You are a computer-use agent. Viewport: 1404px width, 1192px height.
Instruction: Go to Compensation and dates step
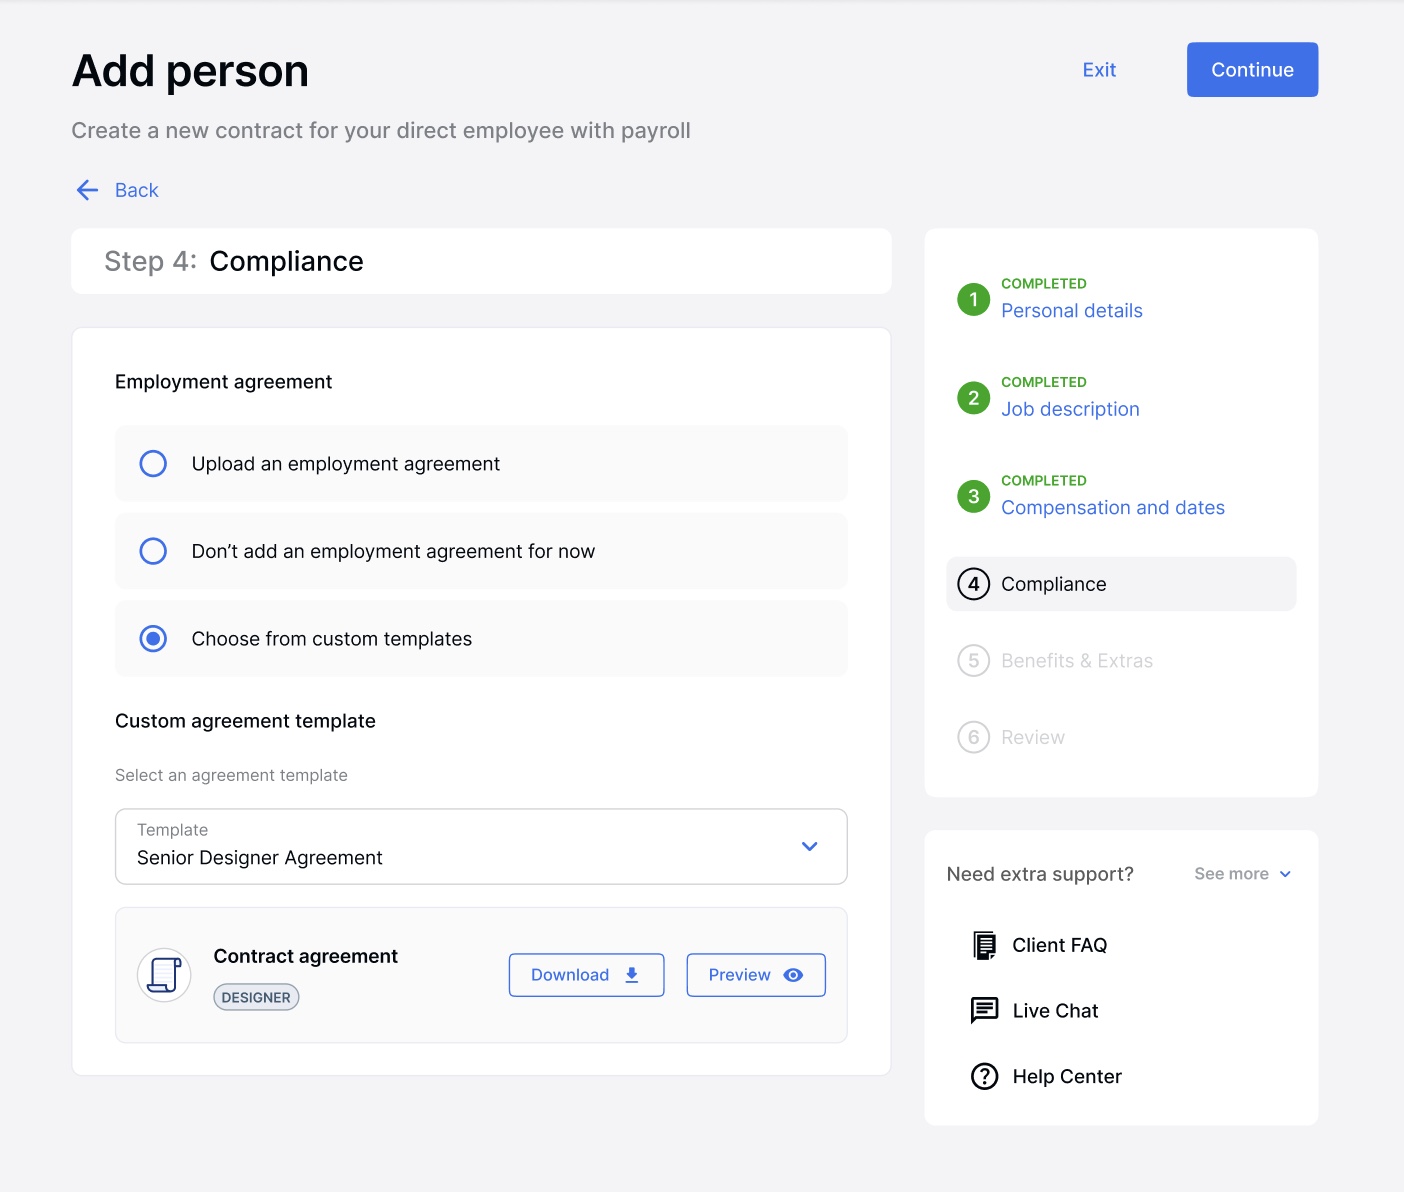pyautogui.click(x=1113, y=508)
